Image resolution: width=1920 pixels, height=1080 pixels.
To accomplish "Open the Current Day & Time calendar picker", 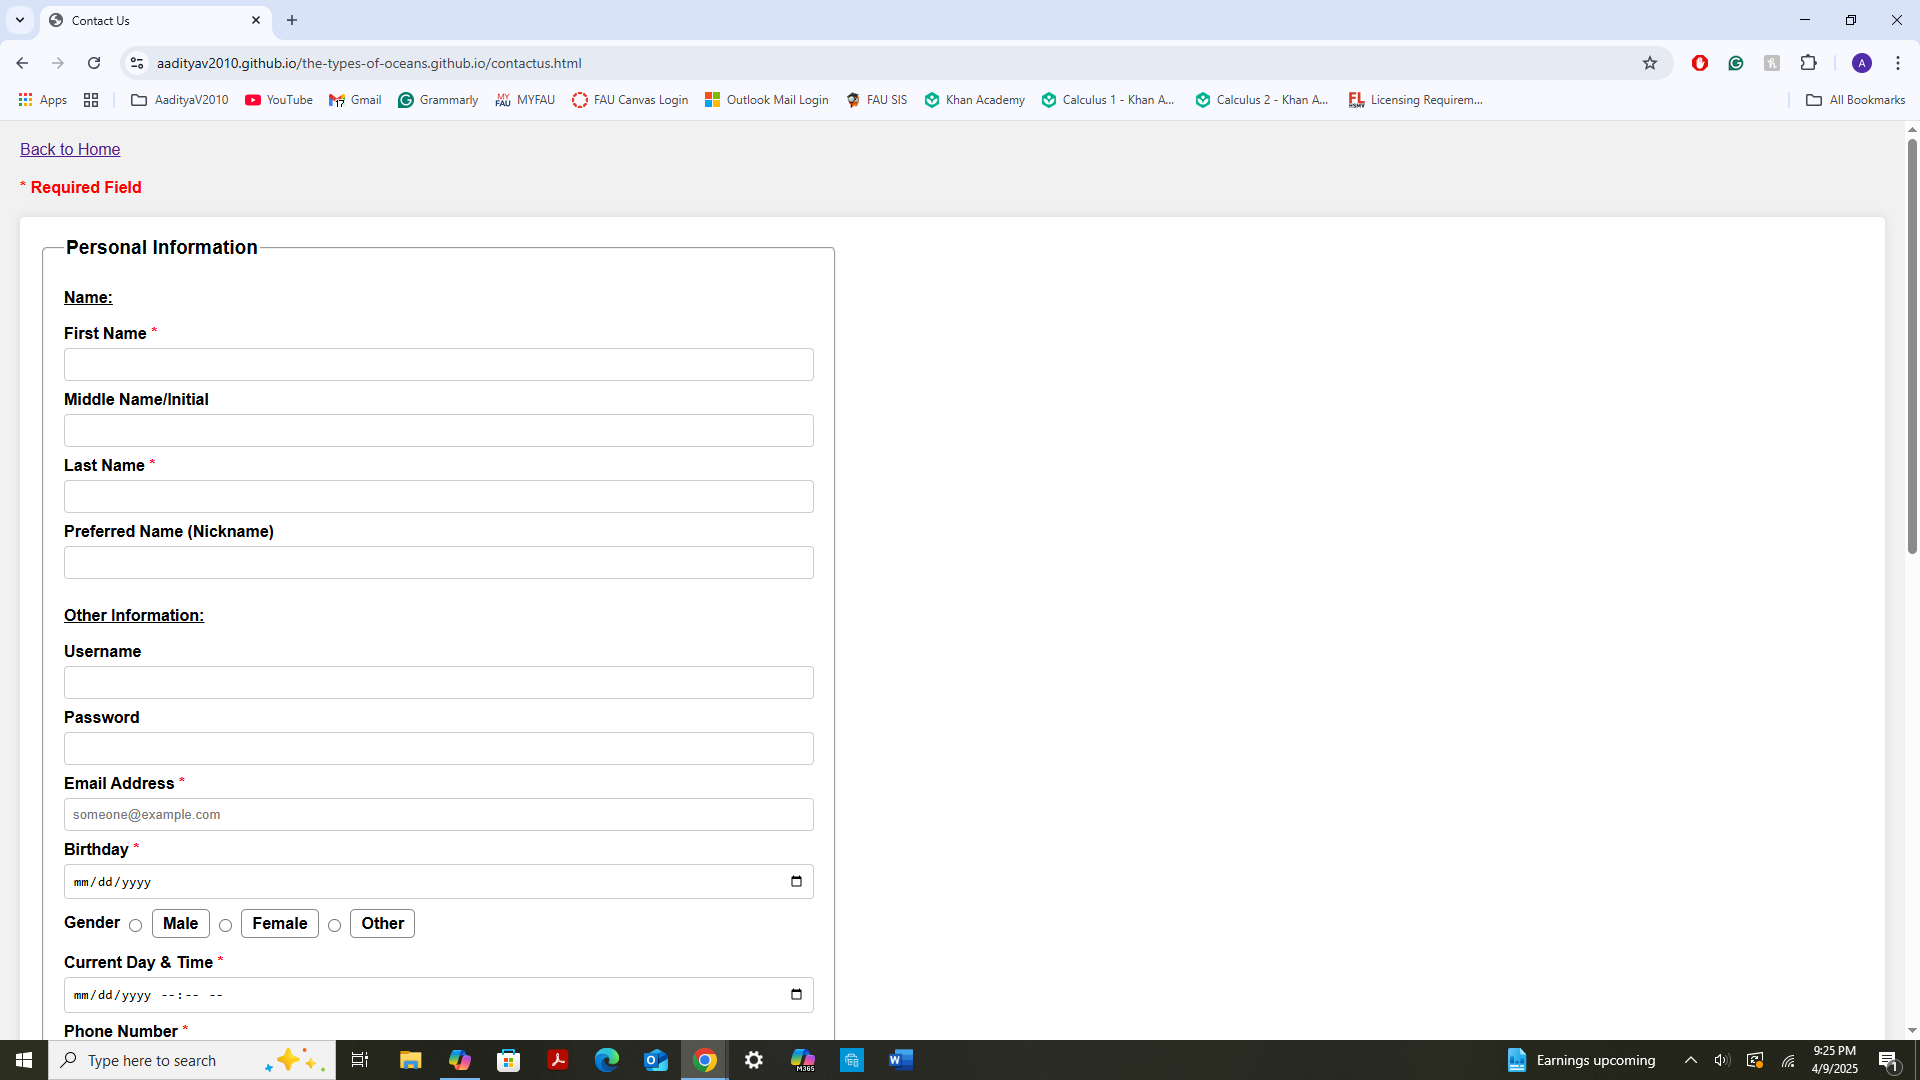I will tap(796, 995).
